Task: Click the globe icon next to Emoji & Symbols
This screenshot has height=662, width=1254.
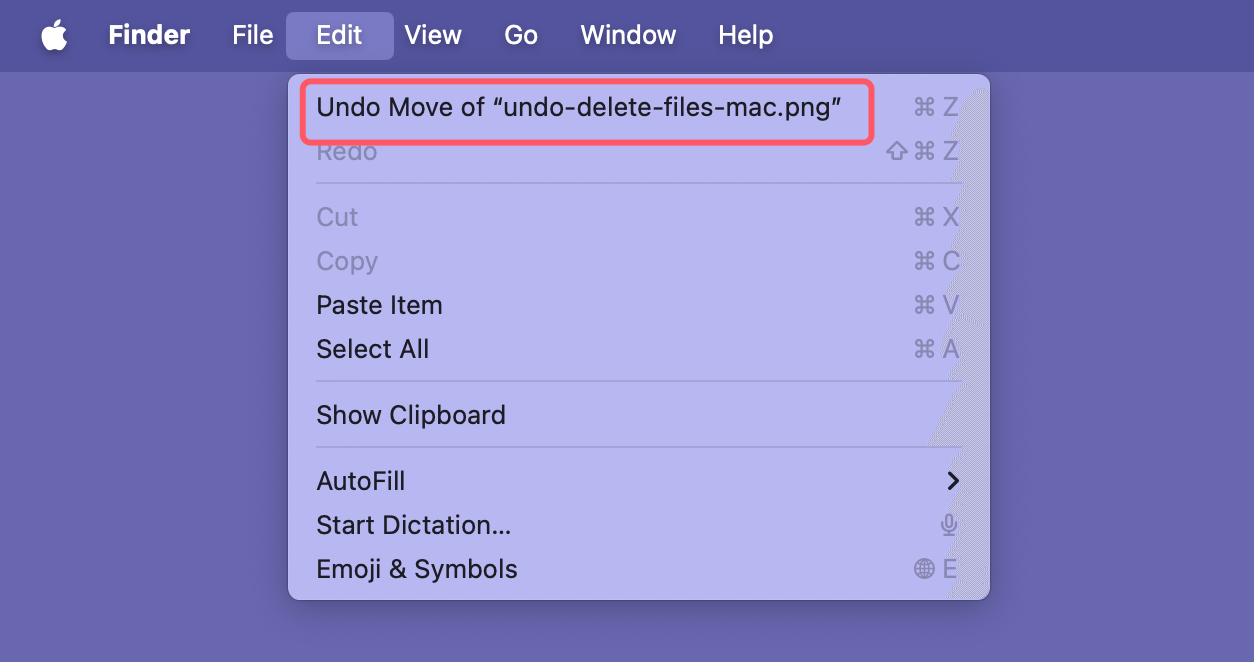Action: 925,569
